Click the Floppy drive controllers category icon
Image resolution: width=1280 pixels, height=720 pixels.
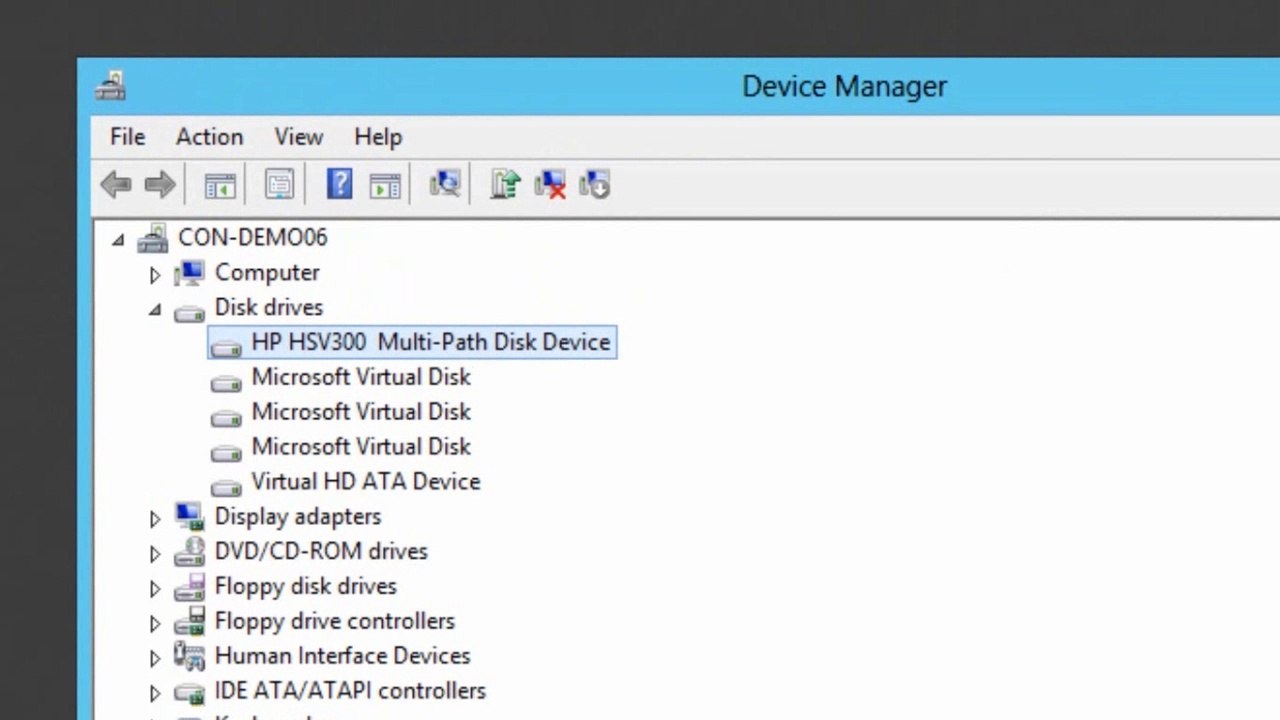click(x=189, y=621)
